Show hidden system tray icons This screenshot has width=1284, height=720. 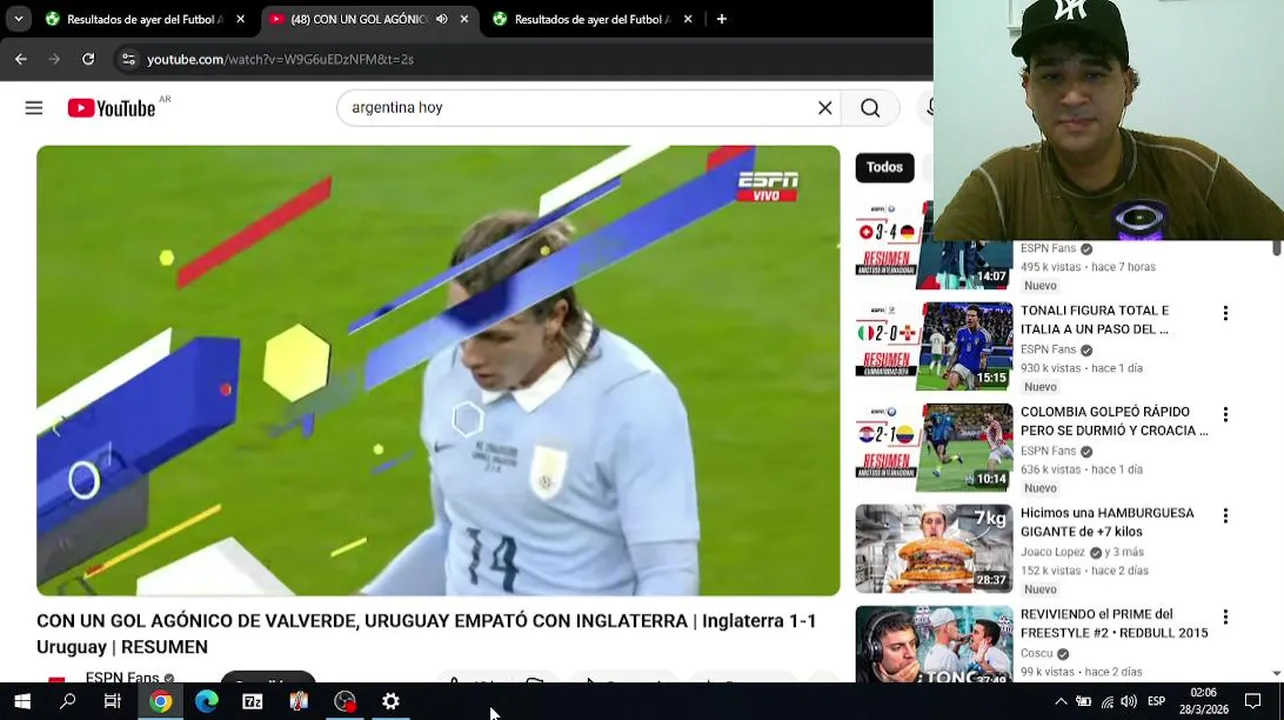click(x=1061, y=702)
